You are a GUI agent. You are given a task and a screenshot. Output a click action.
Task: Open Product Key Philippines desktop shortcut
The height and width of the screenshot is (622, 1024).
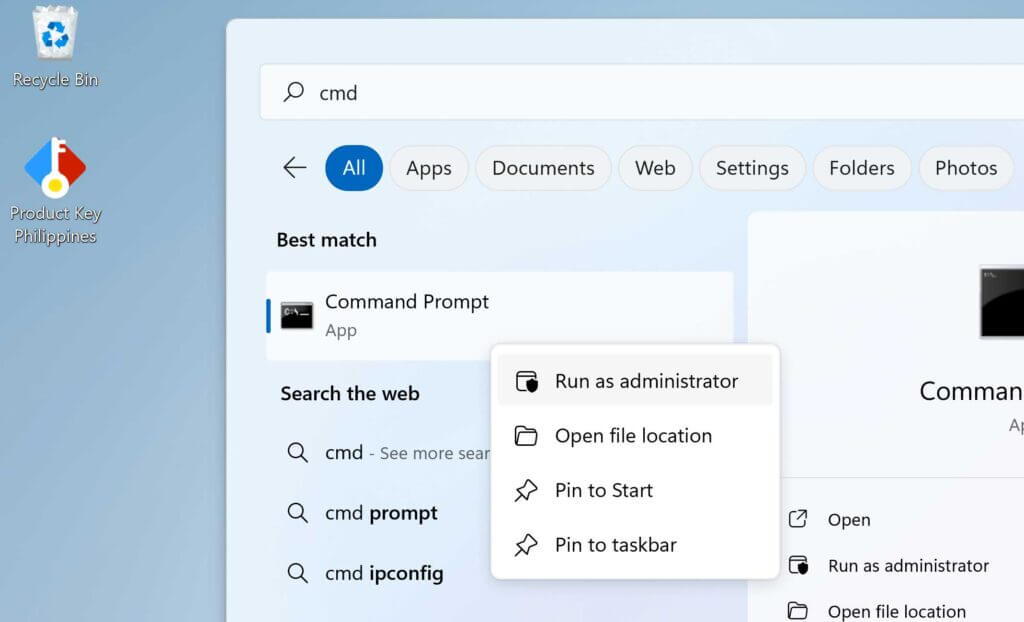[x=56, y=191]
